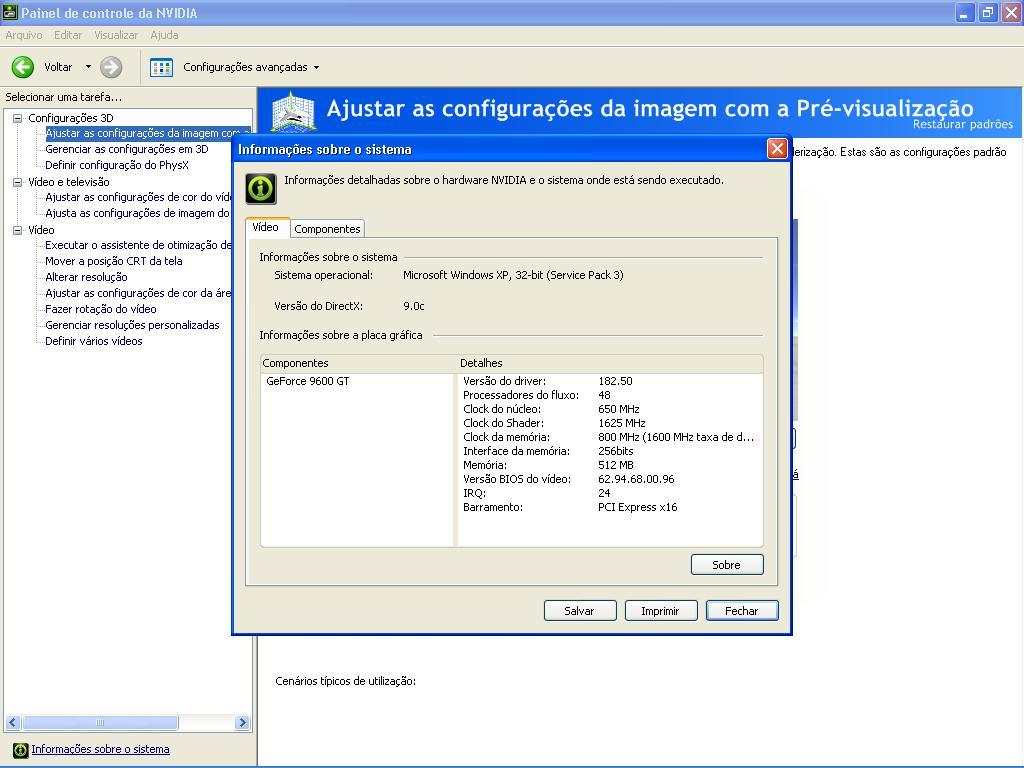Open the Voltar history dropdown arrow

point(88,67)
